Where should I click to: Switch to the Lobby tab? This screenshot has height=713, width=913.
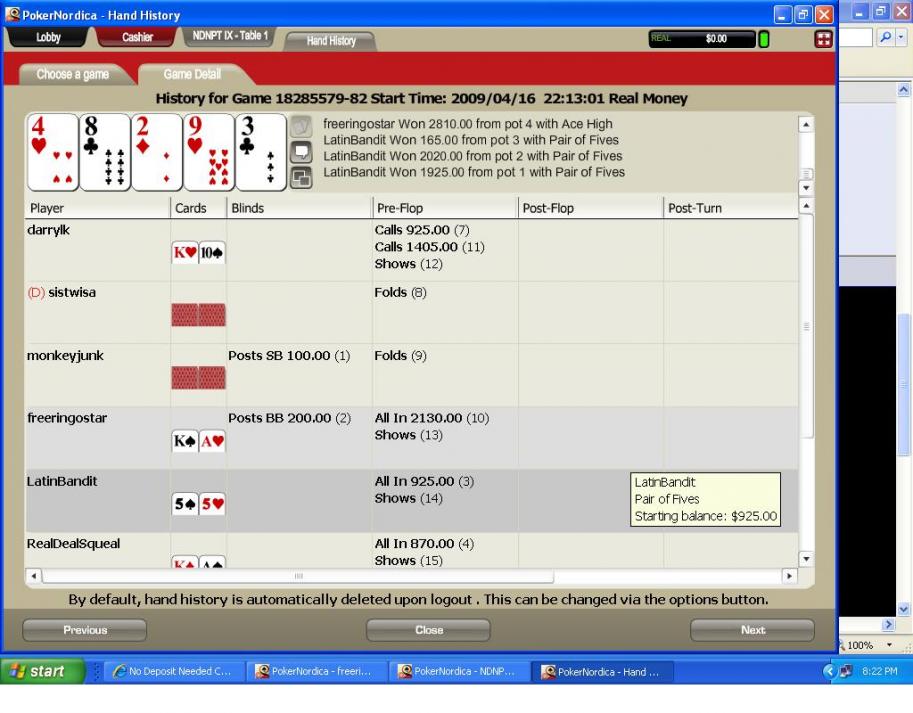tap(48, 37)
